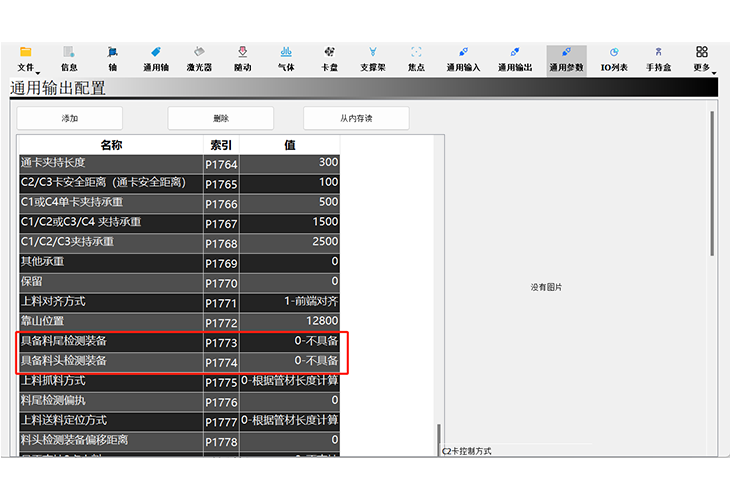Click the IO列表 toolbar icon

click(x=613, y=58)
